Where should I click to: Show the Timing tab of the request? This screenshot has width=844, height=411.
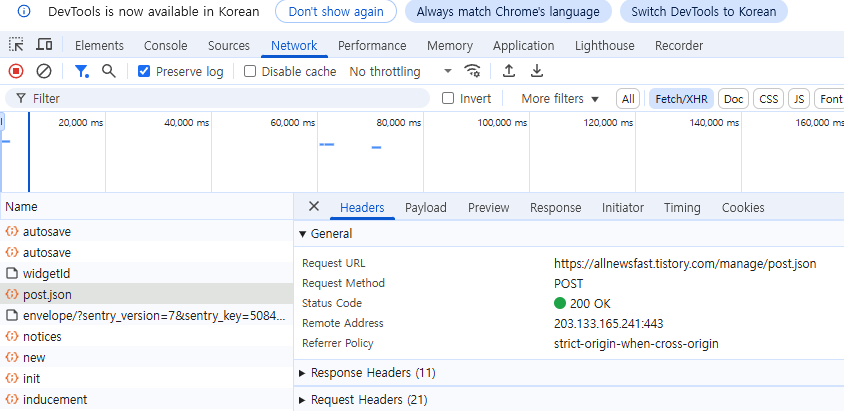point(682,208)
